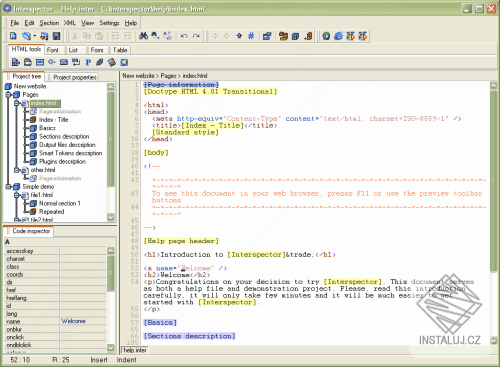
Task: Click the blue hash symbol icon
Action: pos(251,36)
